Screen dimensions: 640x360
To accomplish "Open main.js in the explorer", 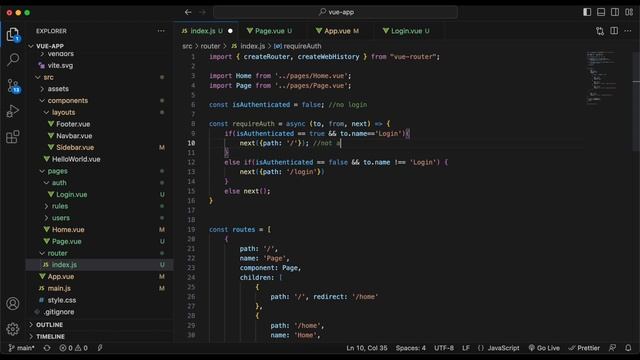I will (x=59, y=288).
